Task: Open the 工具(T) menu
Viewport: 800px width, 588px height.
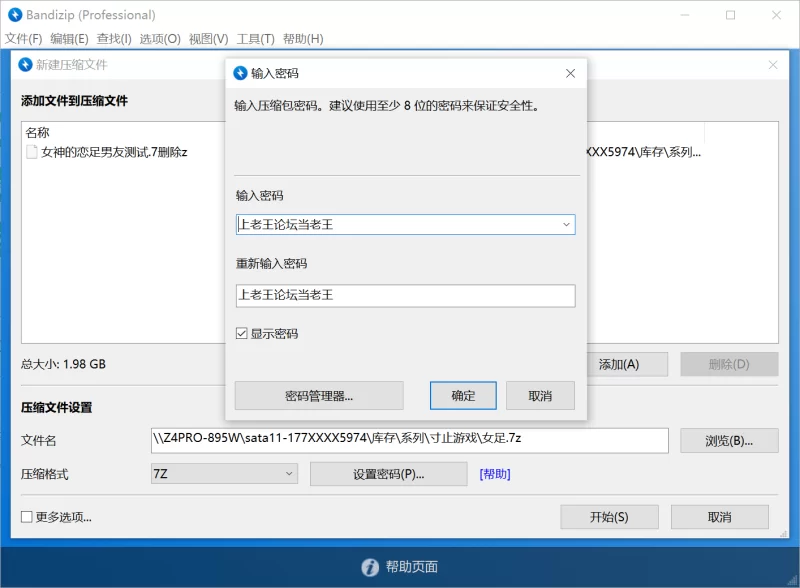Action: click(257, 38)
